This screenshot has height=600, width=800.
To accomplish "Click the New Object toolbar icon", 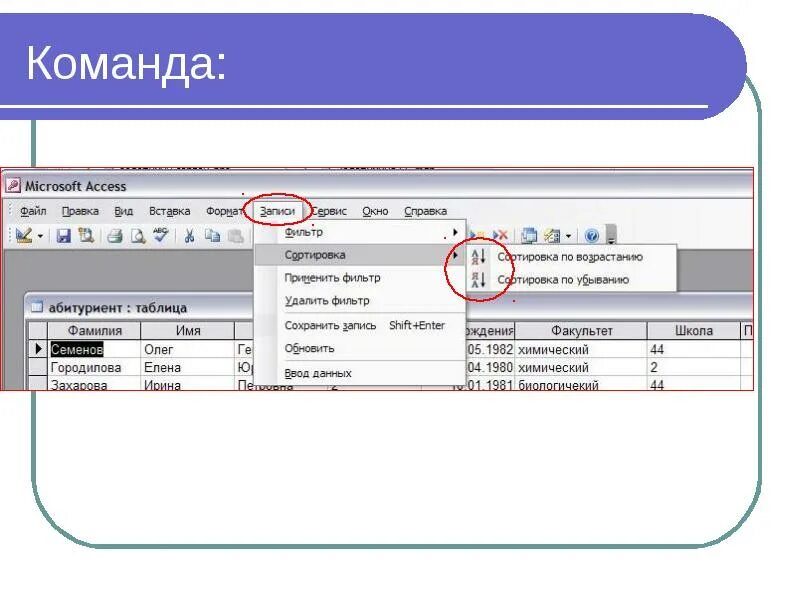I will [552, 236].
